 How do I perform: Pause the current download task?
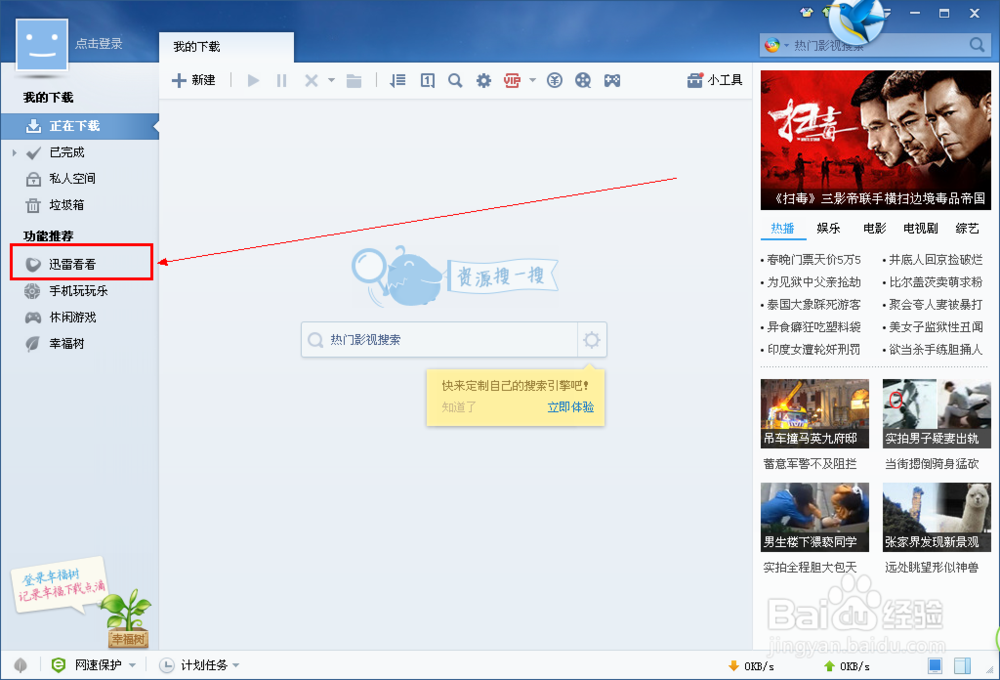tap(281, 79)
